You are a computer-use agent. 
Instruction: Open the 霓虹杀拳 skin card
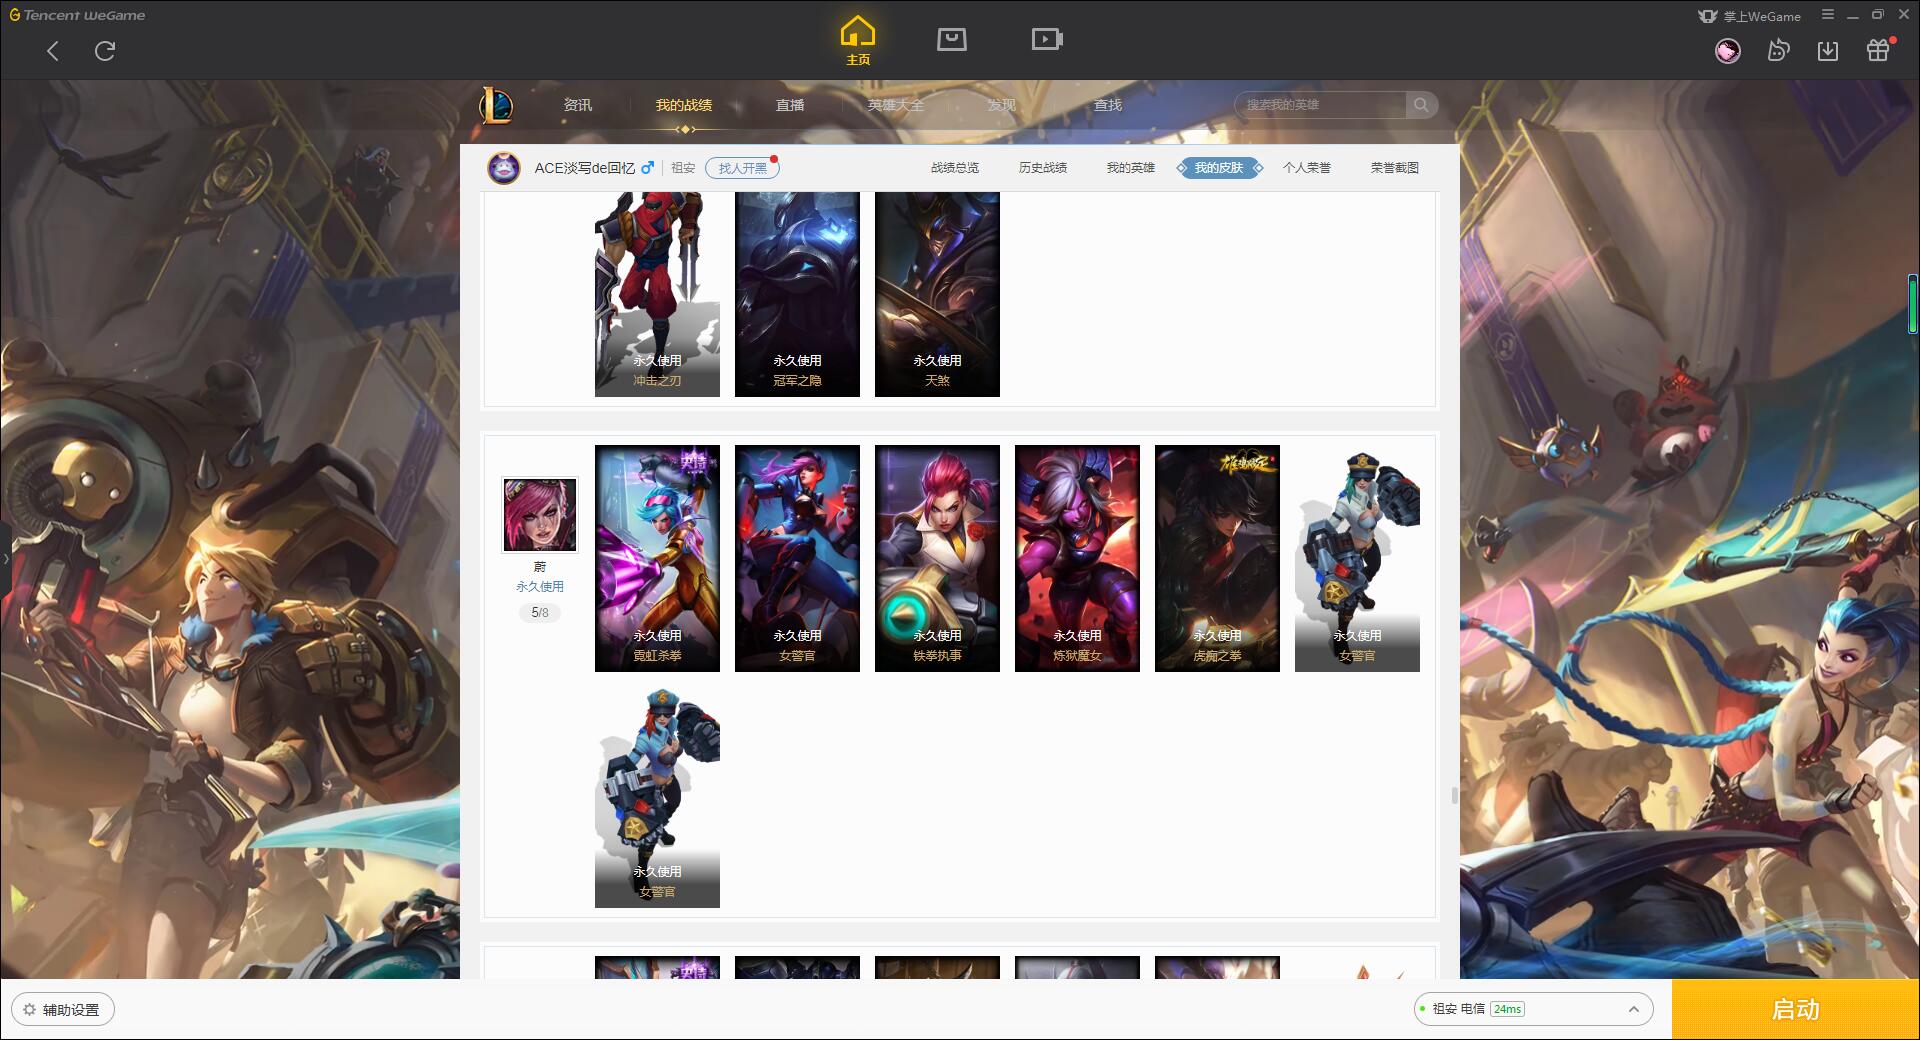(657, 558)
